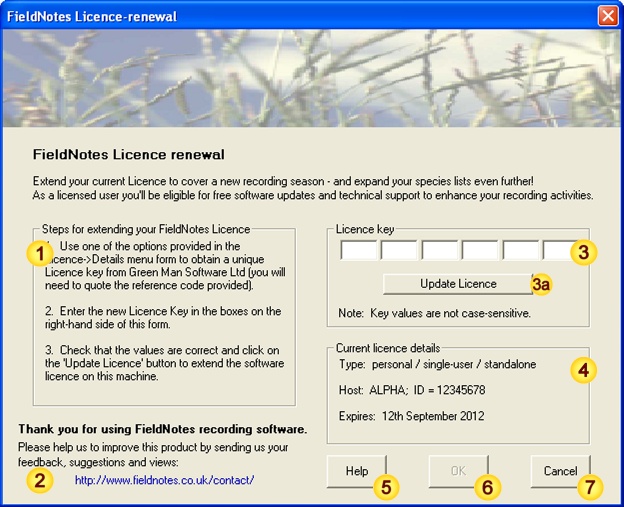Screen dimensions: 624x507
Task: Click the 'FieldNotes Licence renewal' heading
Action: click(129, 154)
